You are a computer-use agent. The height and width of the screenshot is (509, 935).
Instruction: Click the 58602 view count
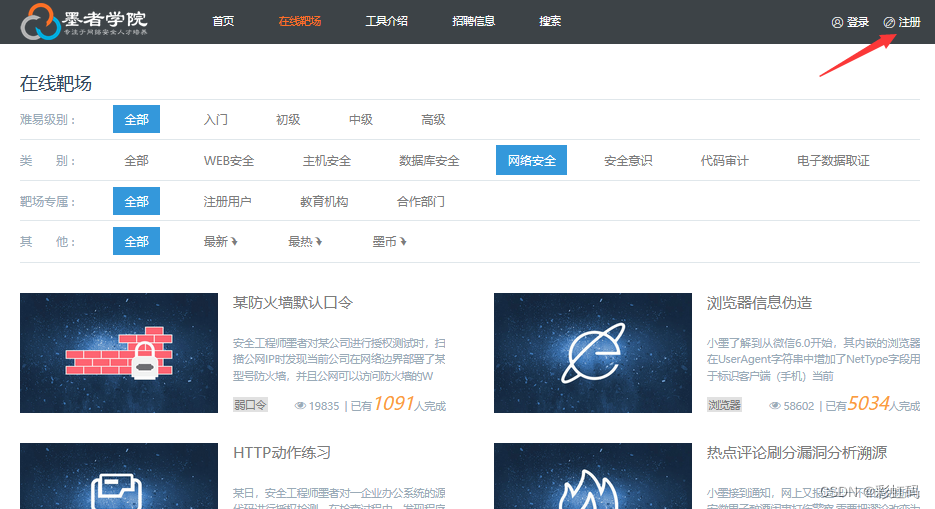(798, 406)
